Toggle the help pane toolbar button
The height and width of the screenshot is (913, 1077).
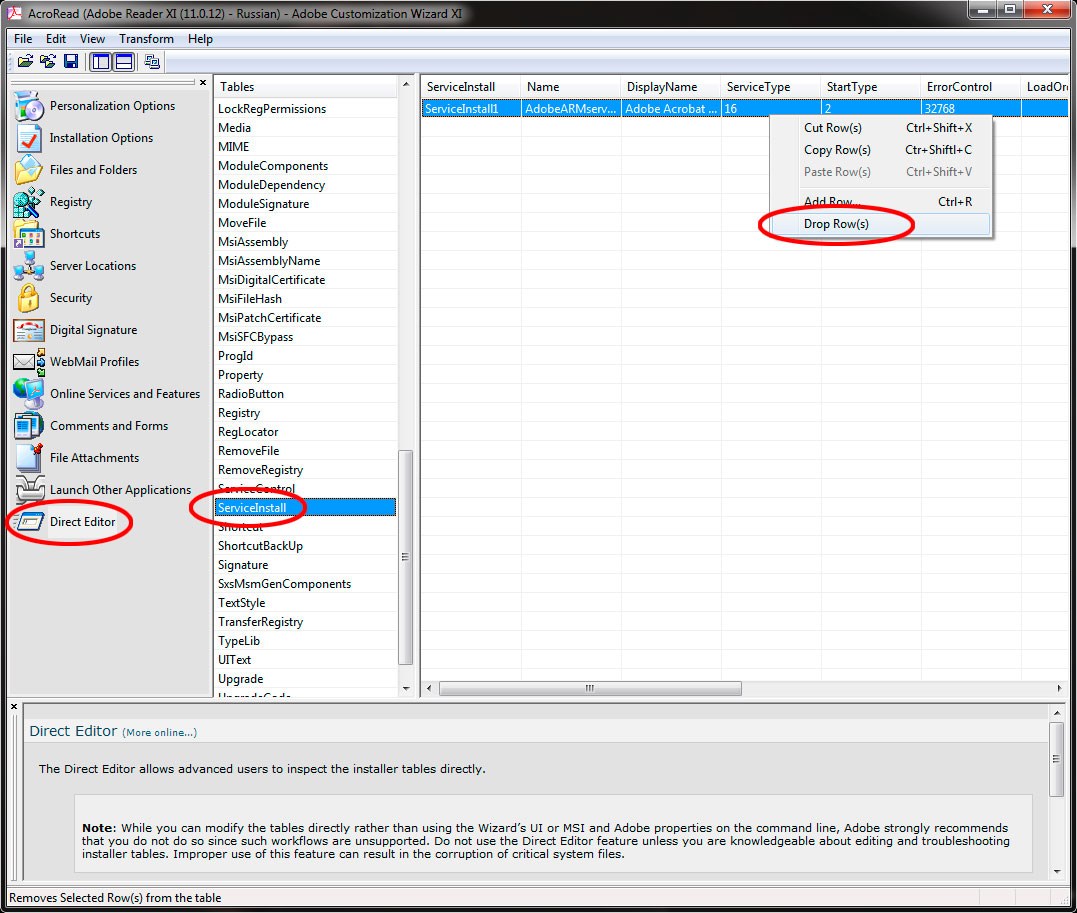click(124, 62)
